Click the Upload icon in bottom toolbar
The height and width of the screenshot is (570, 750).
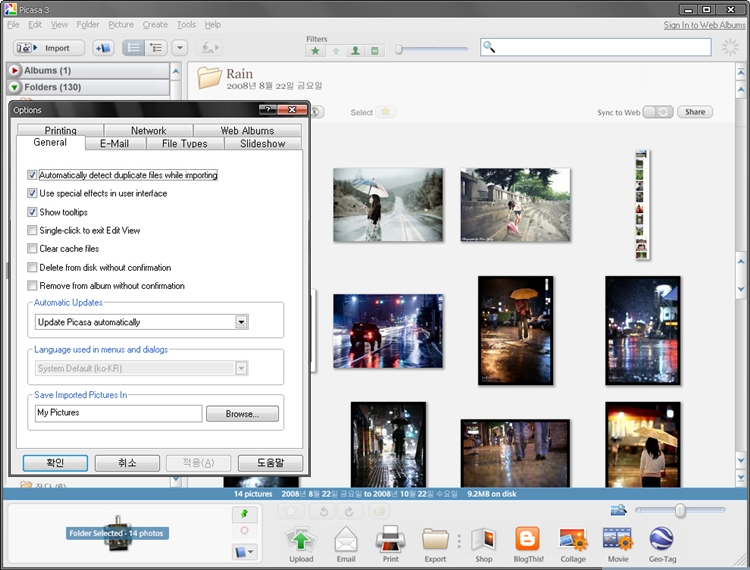pyautogui.click(x=301, y=540)
